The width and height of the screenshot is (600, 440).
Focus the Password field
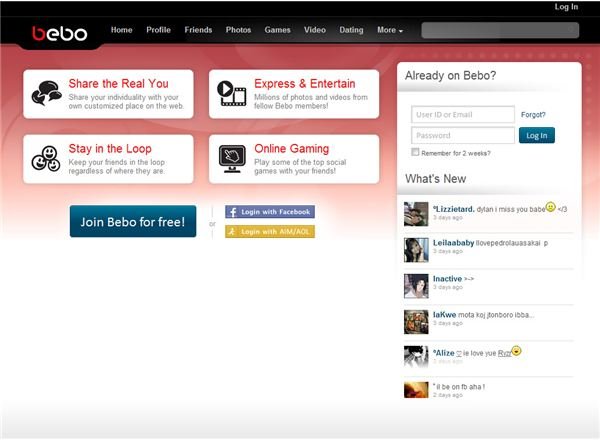pyautogui.click(x=463, y=135)
